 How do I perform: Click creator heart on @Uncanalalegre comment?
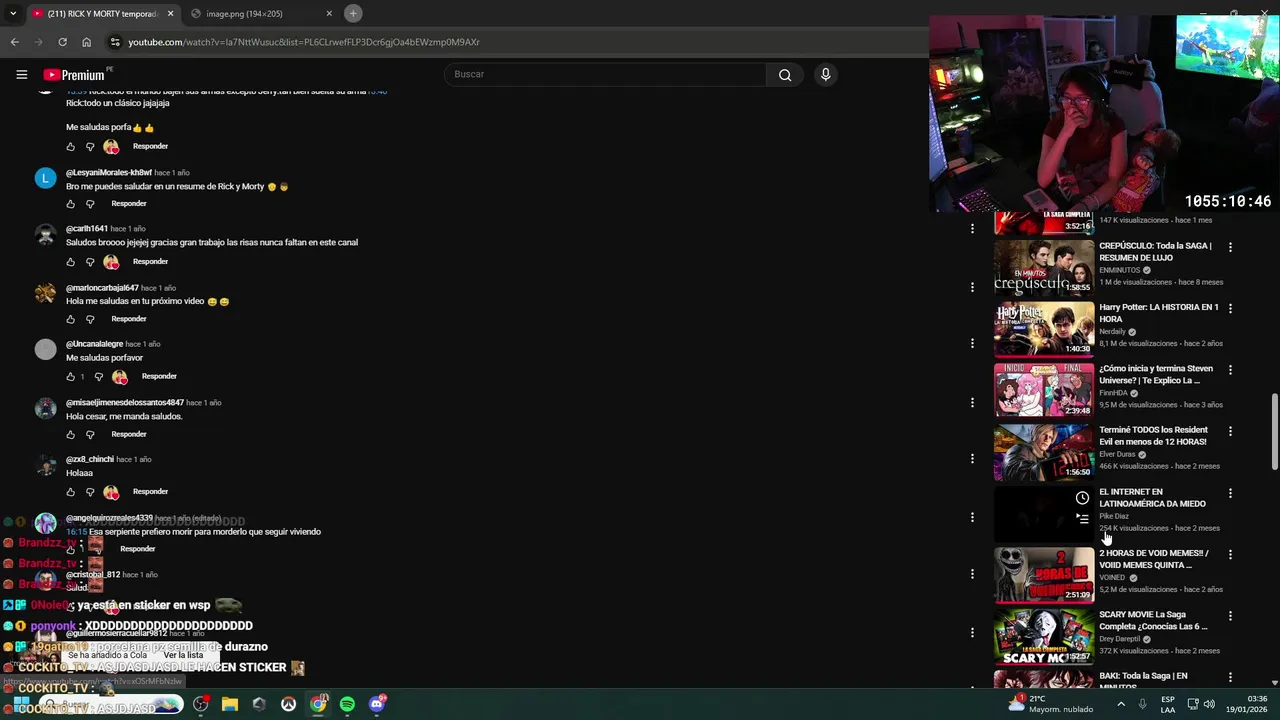coord(120,377)
